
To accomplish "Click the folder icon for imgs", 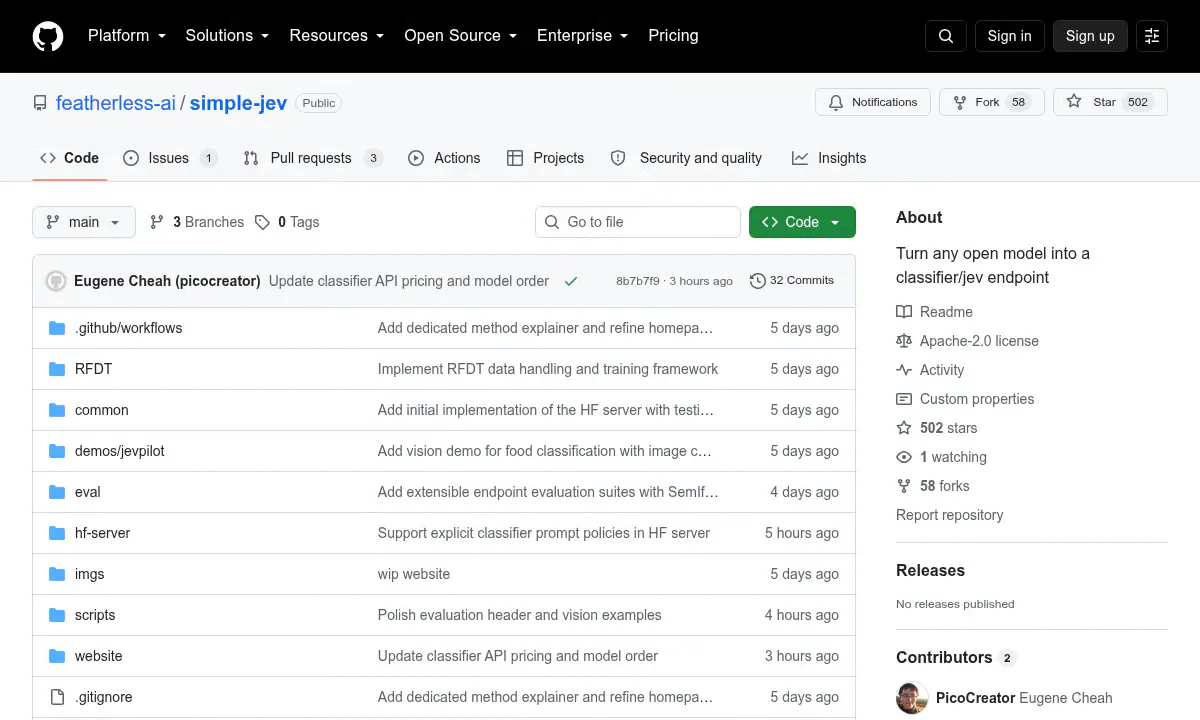I will (x=57, y=574).
